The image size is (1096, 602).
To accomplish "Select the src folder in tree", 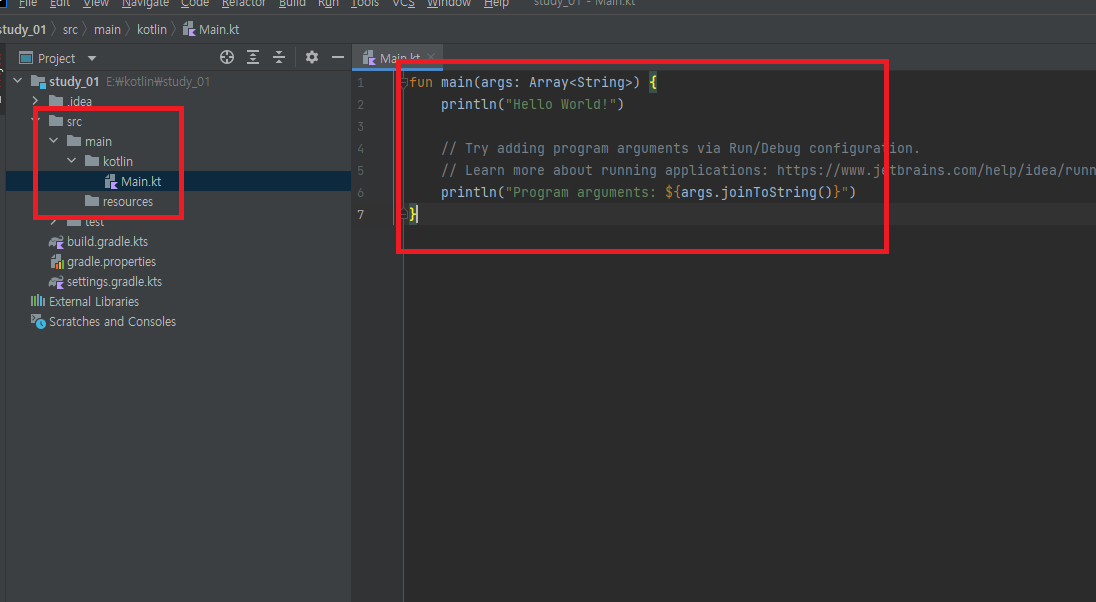I will [74, 122].
